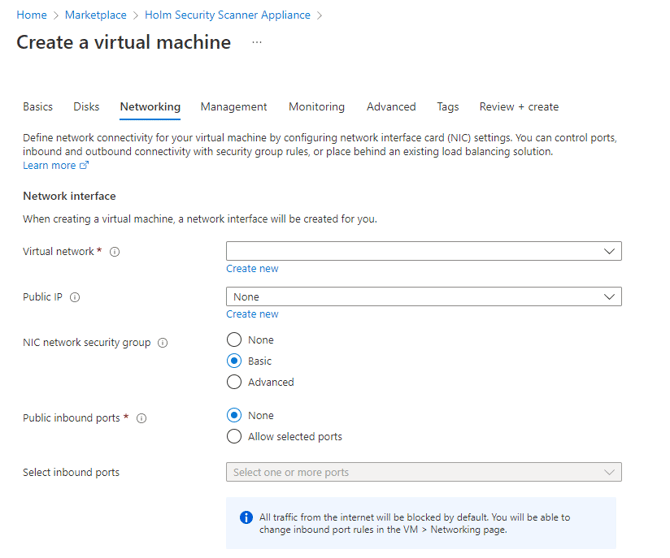This screenshot has height=558, width=670.
Task: Open the Public IP dropdown
Action: coord(423,297)
